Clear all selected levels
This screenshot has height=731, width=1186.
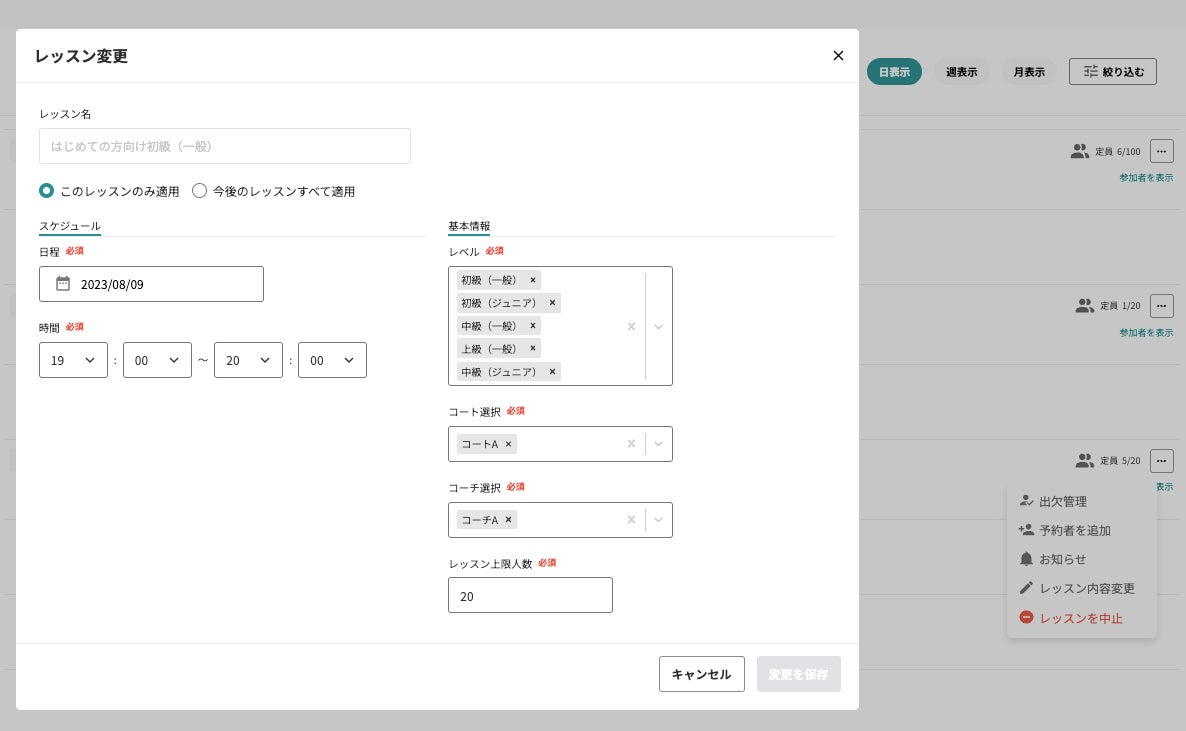(631, 326)
